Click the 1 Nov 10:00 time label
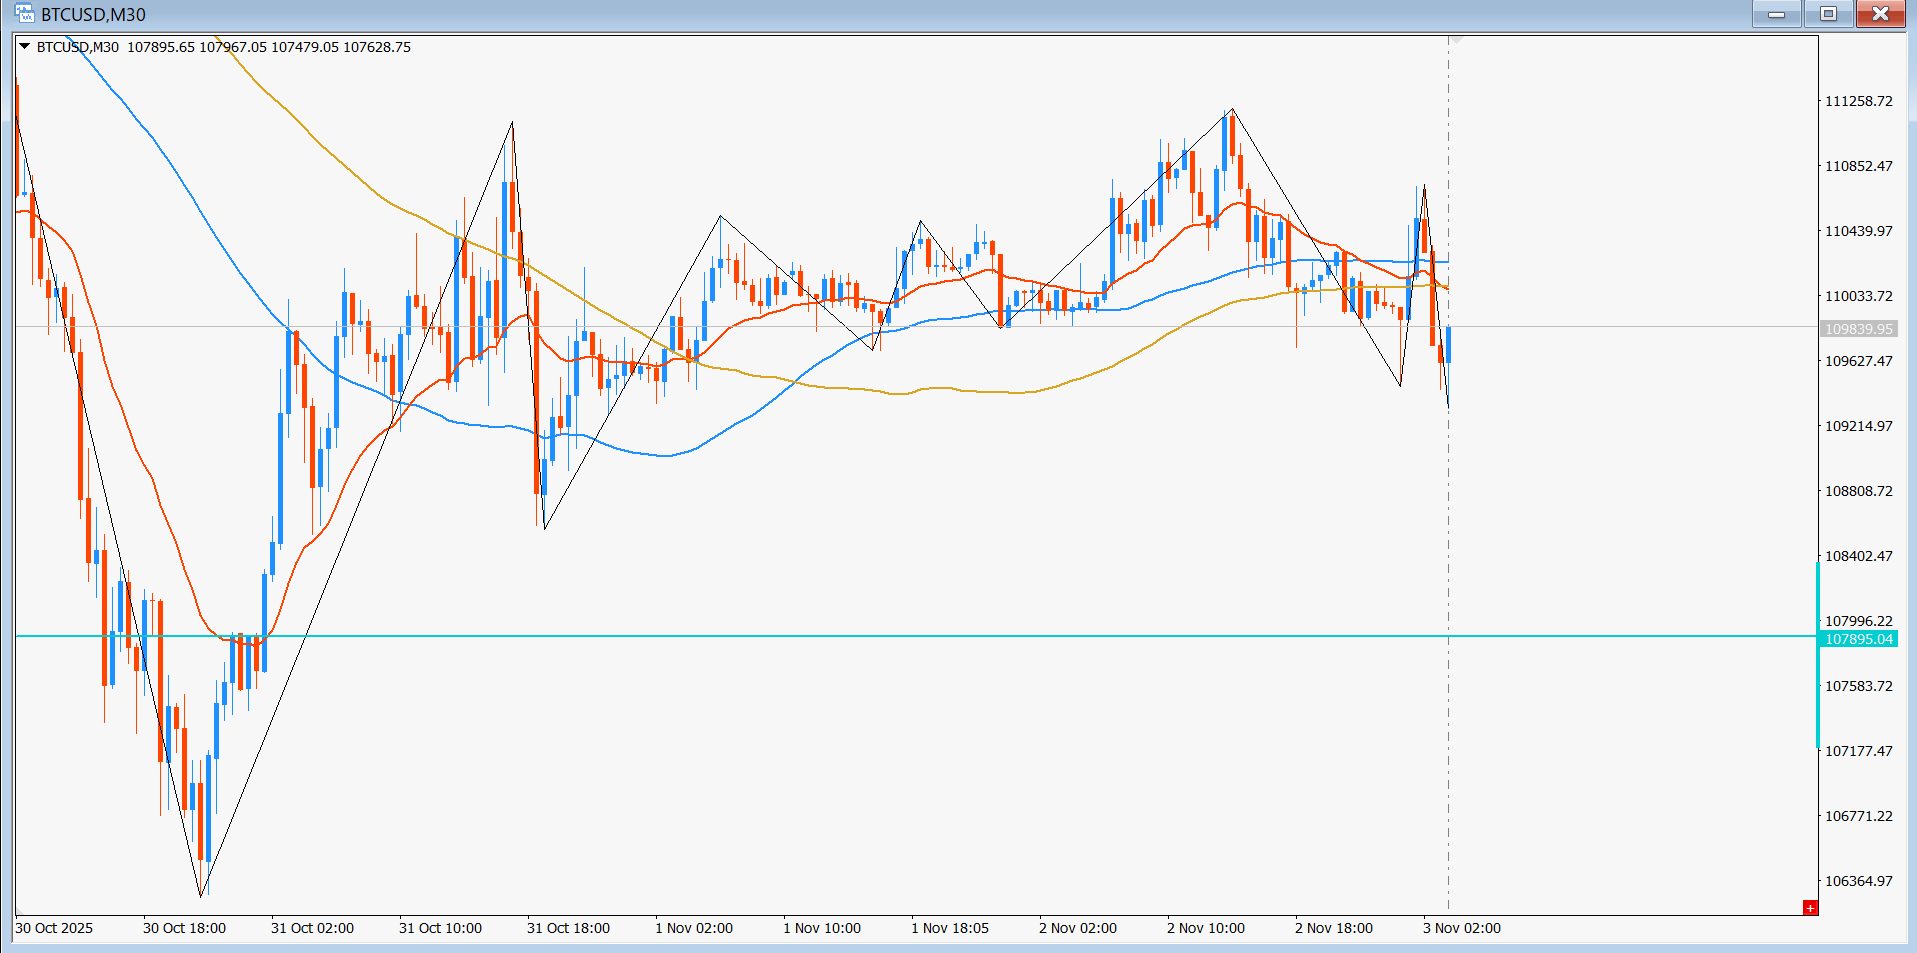Image resolution: width=1917 pixels, height=953 pixels. pyautogui.click(x=822, y=928)
